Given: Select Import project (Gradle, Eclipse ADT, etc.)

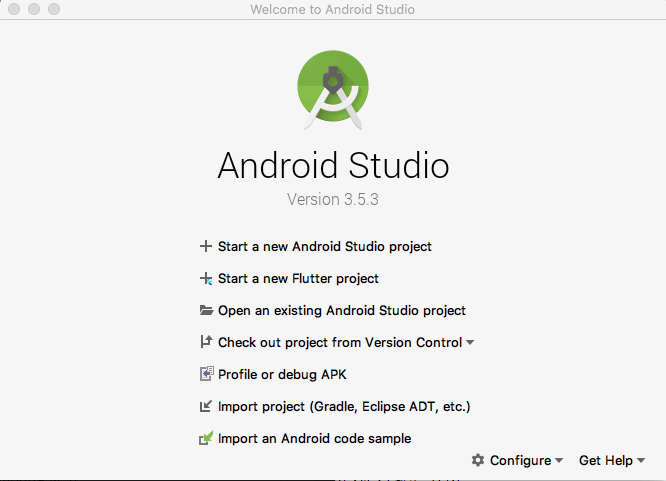Looking at the screenshot, I should (x=344, y=407).
